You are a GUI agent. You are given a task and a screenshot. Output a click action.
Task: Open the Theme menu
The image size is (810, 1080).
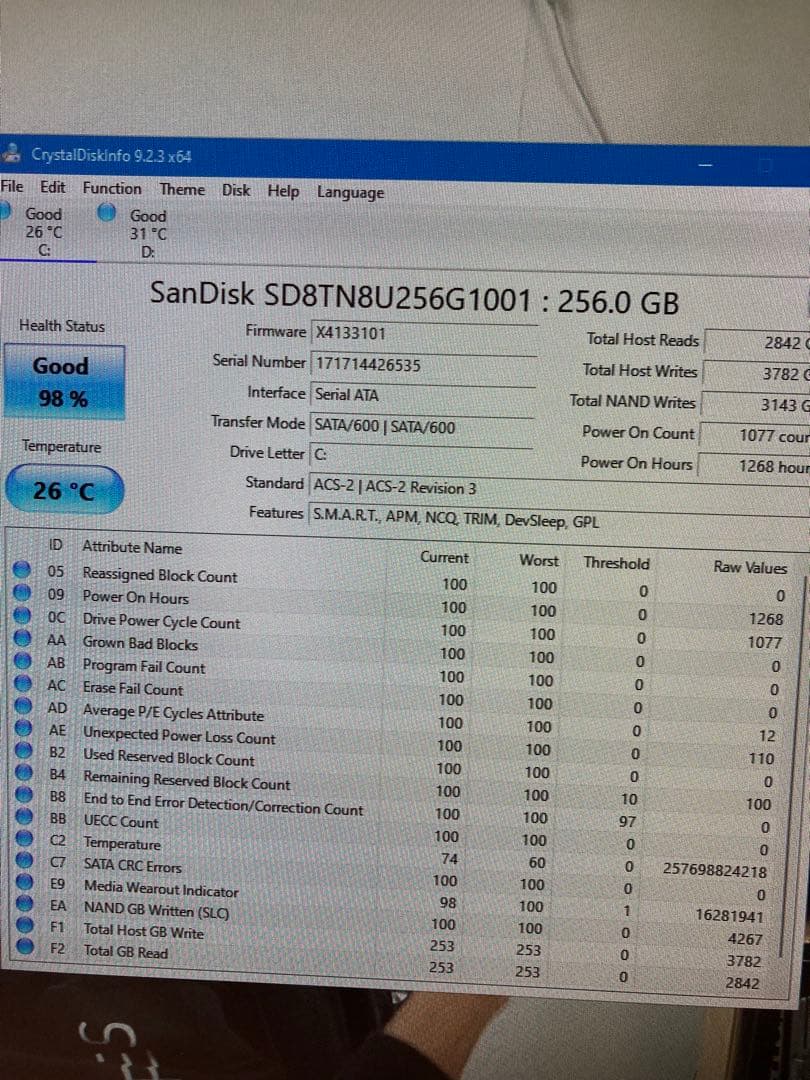point(183,189)
